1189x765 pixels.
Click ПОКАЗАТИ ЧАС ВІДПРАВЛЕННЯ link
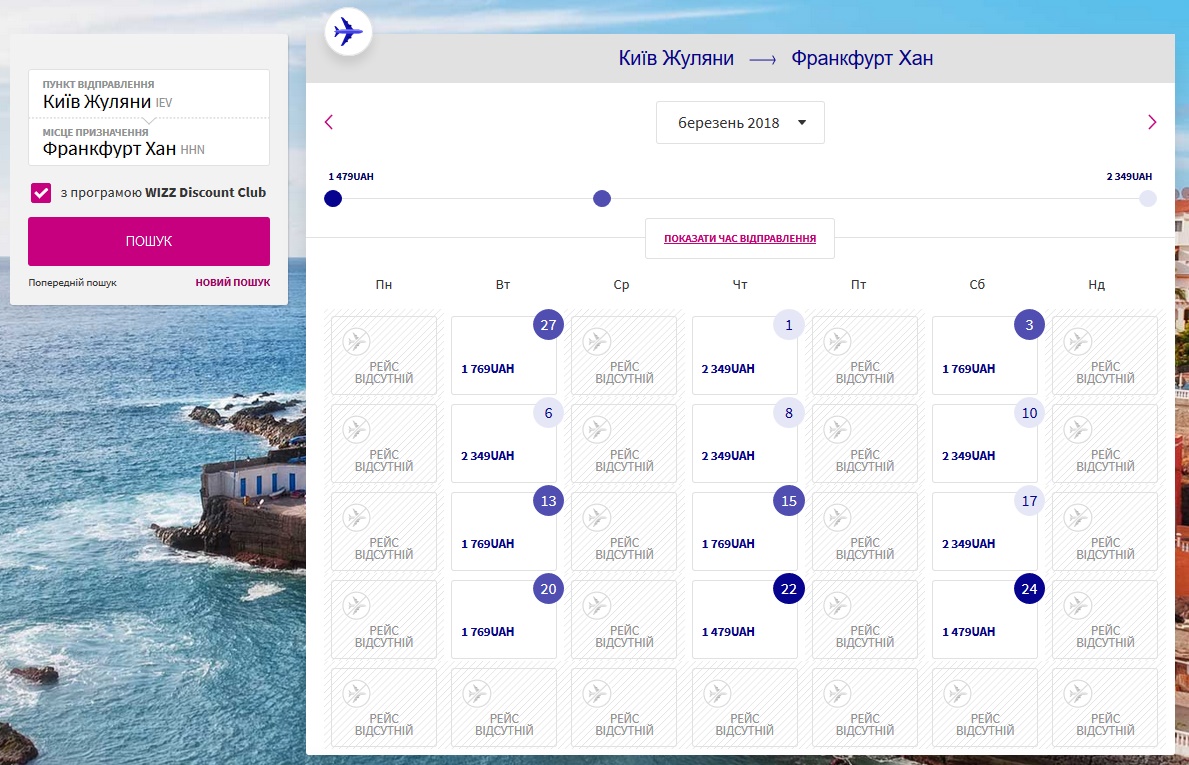[x=739, y=239]
